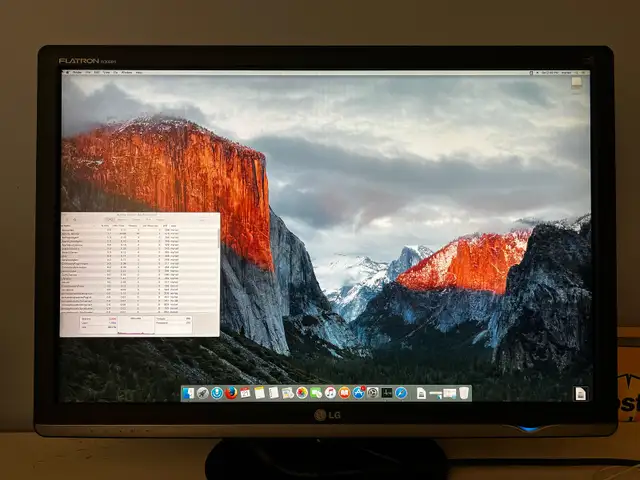
Task: Open Calendar from the Dock
Action: pos(245,393)
